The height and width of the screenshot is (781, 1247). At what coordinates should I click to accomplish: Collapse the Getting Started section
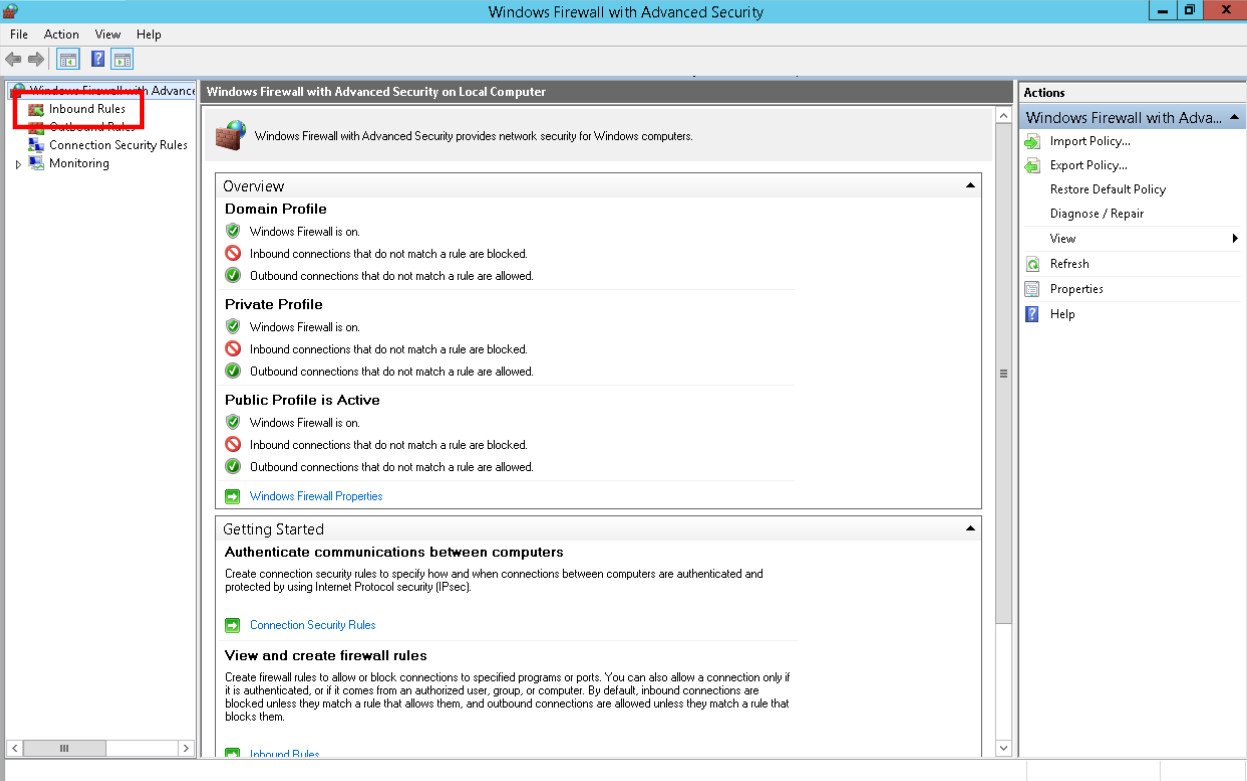tap(970, 529)
